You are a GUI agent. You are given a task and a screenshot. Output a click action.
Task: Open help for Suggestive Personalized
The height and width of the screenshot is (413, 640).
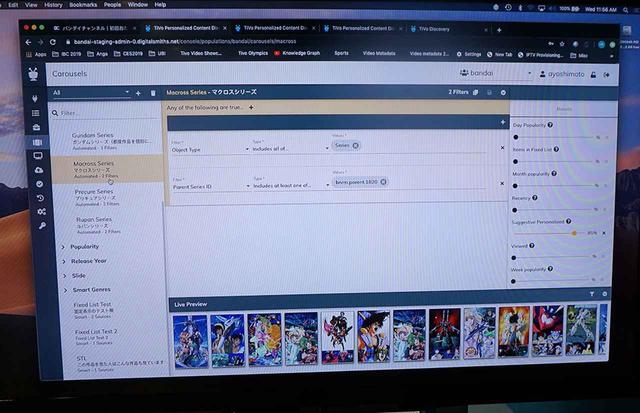[569, 221]
